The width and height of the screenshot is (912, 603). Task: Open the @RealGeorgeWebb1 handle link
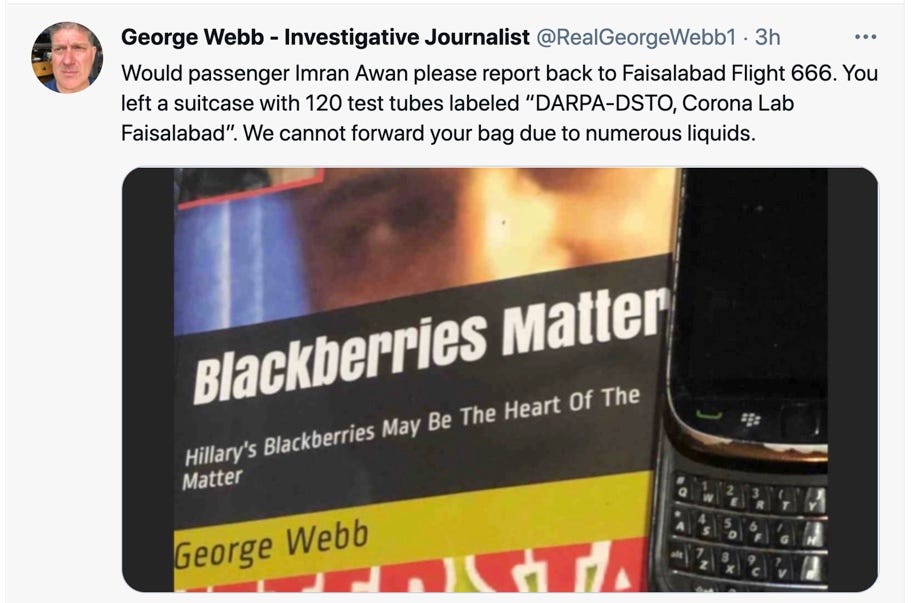click(x=636, y=37)
